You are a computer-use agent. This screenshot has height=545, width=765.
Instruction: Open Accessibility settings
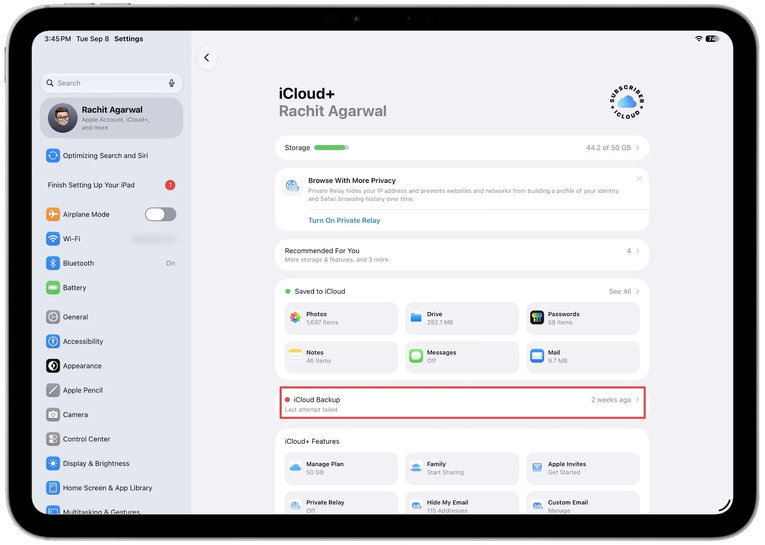pyautogui.click(x=111, y=341)
